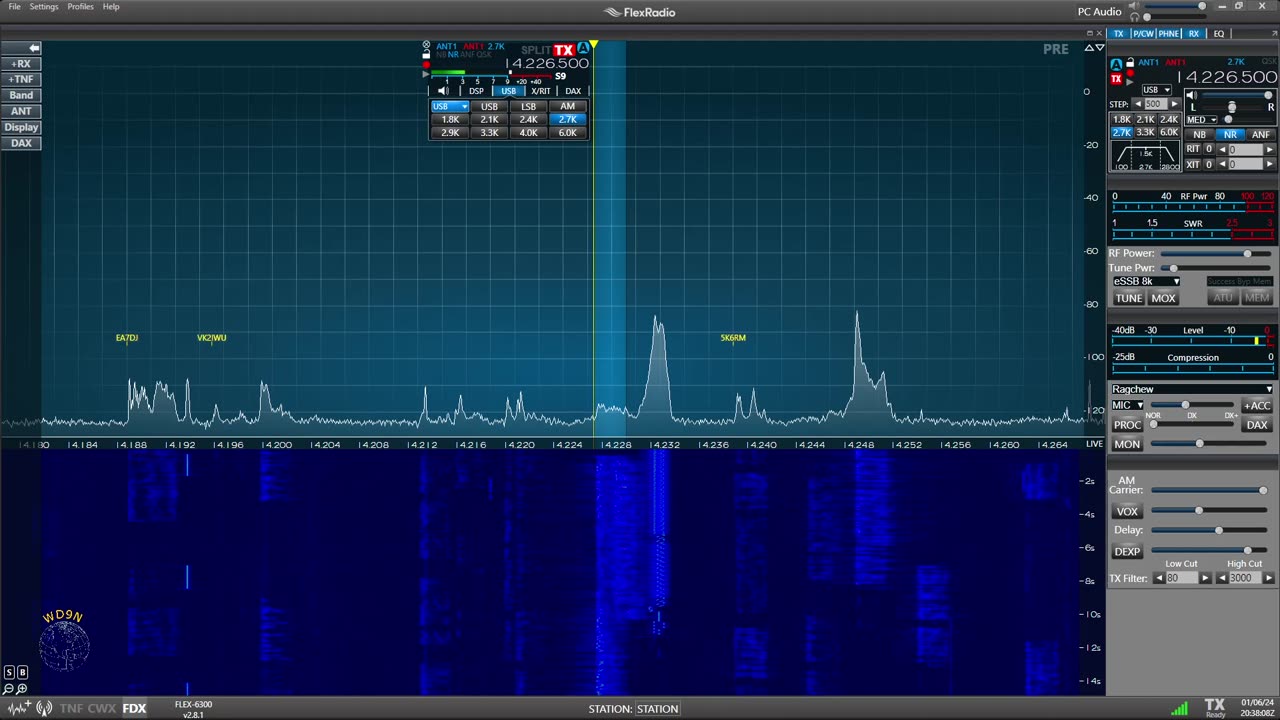Click the speaker audio icon in slice flag
Viewport: 1280px width, 720px height.
point(443,91)
